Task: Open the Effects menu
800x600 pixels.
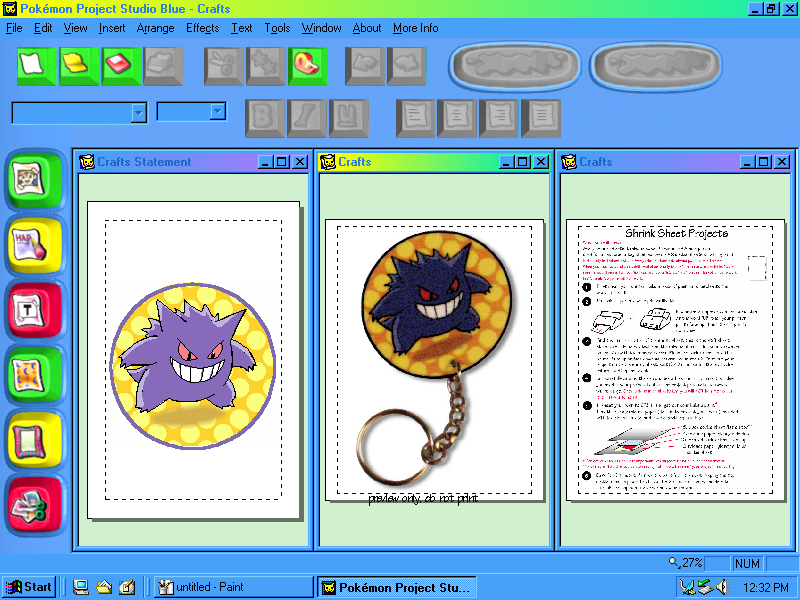Action: coord(202,28)
